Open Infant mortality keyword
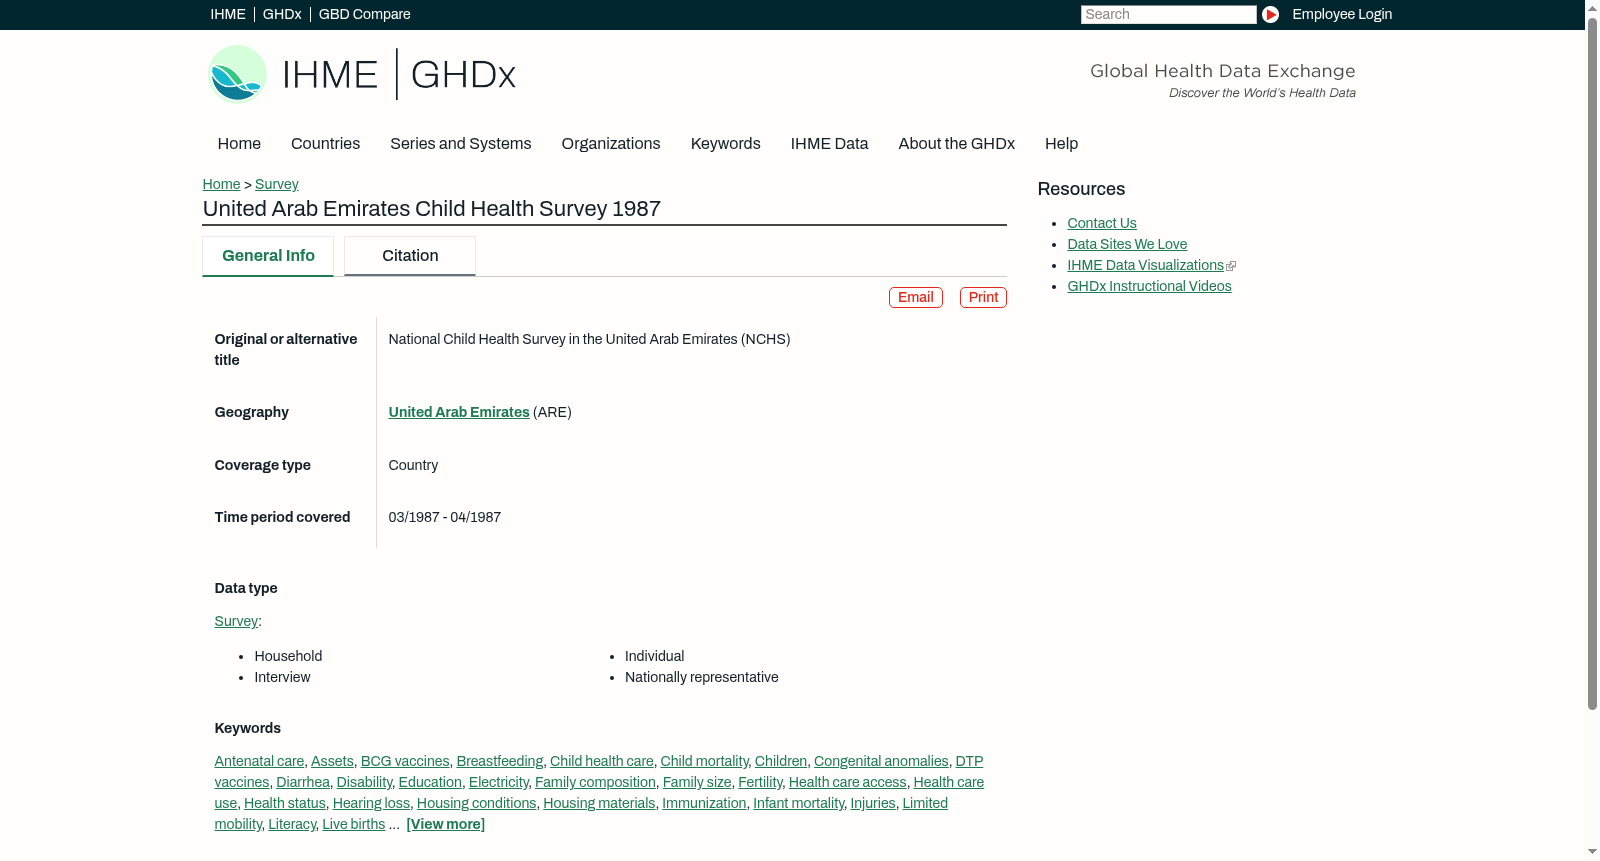 coord(798,803)
